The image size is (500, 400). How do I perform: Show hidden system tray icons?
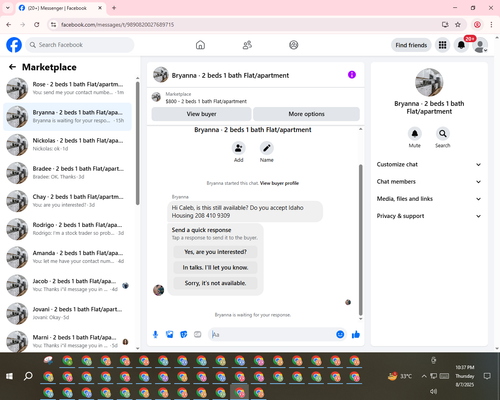click(424, 376)
